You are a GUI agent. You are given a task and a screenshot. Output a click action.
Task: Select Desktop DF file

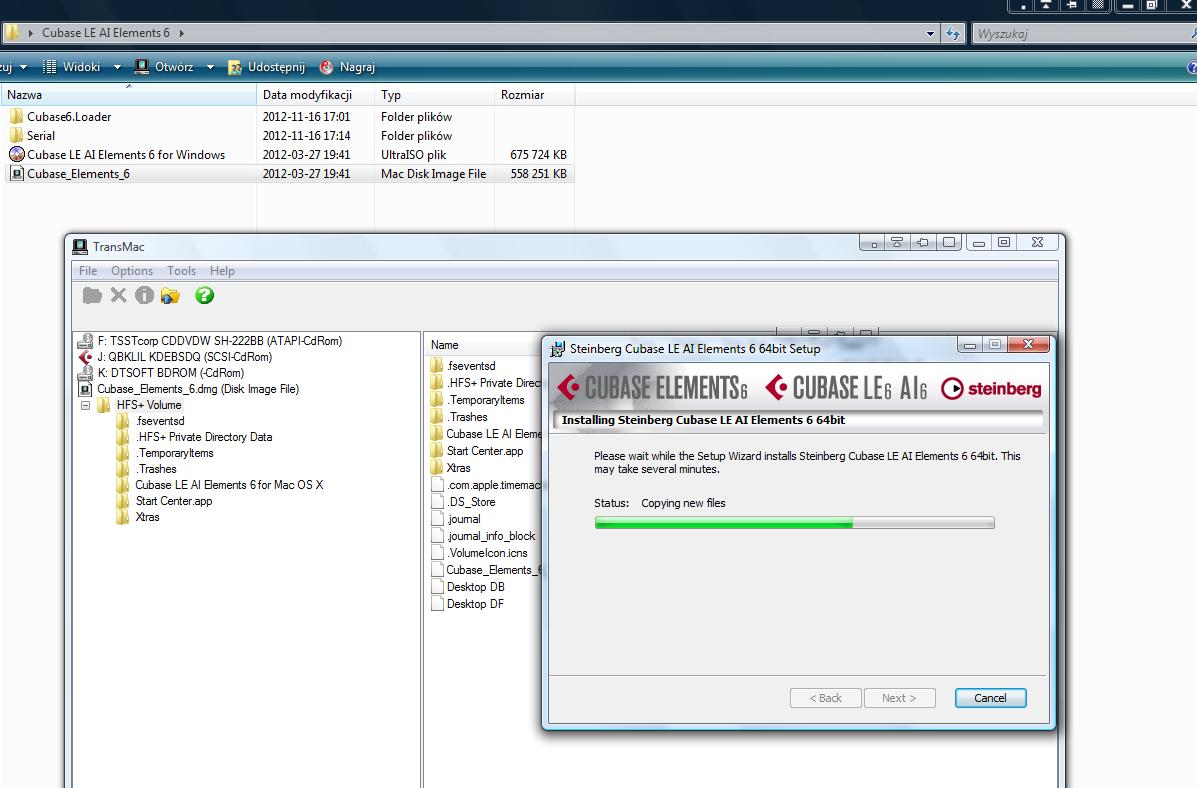pos(475,603)
